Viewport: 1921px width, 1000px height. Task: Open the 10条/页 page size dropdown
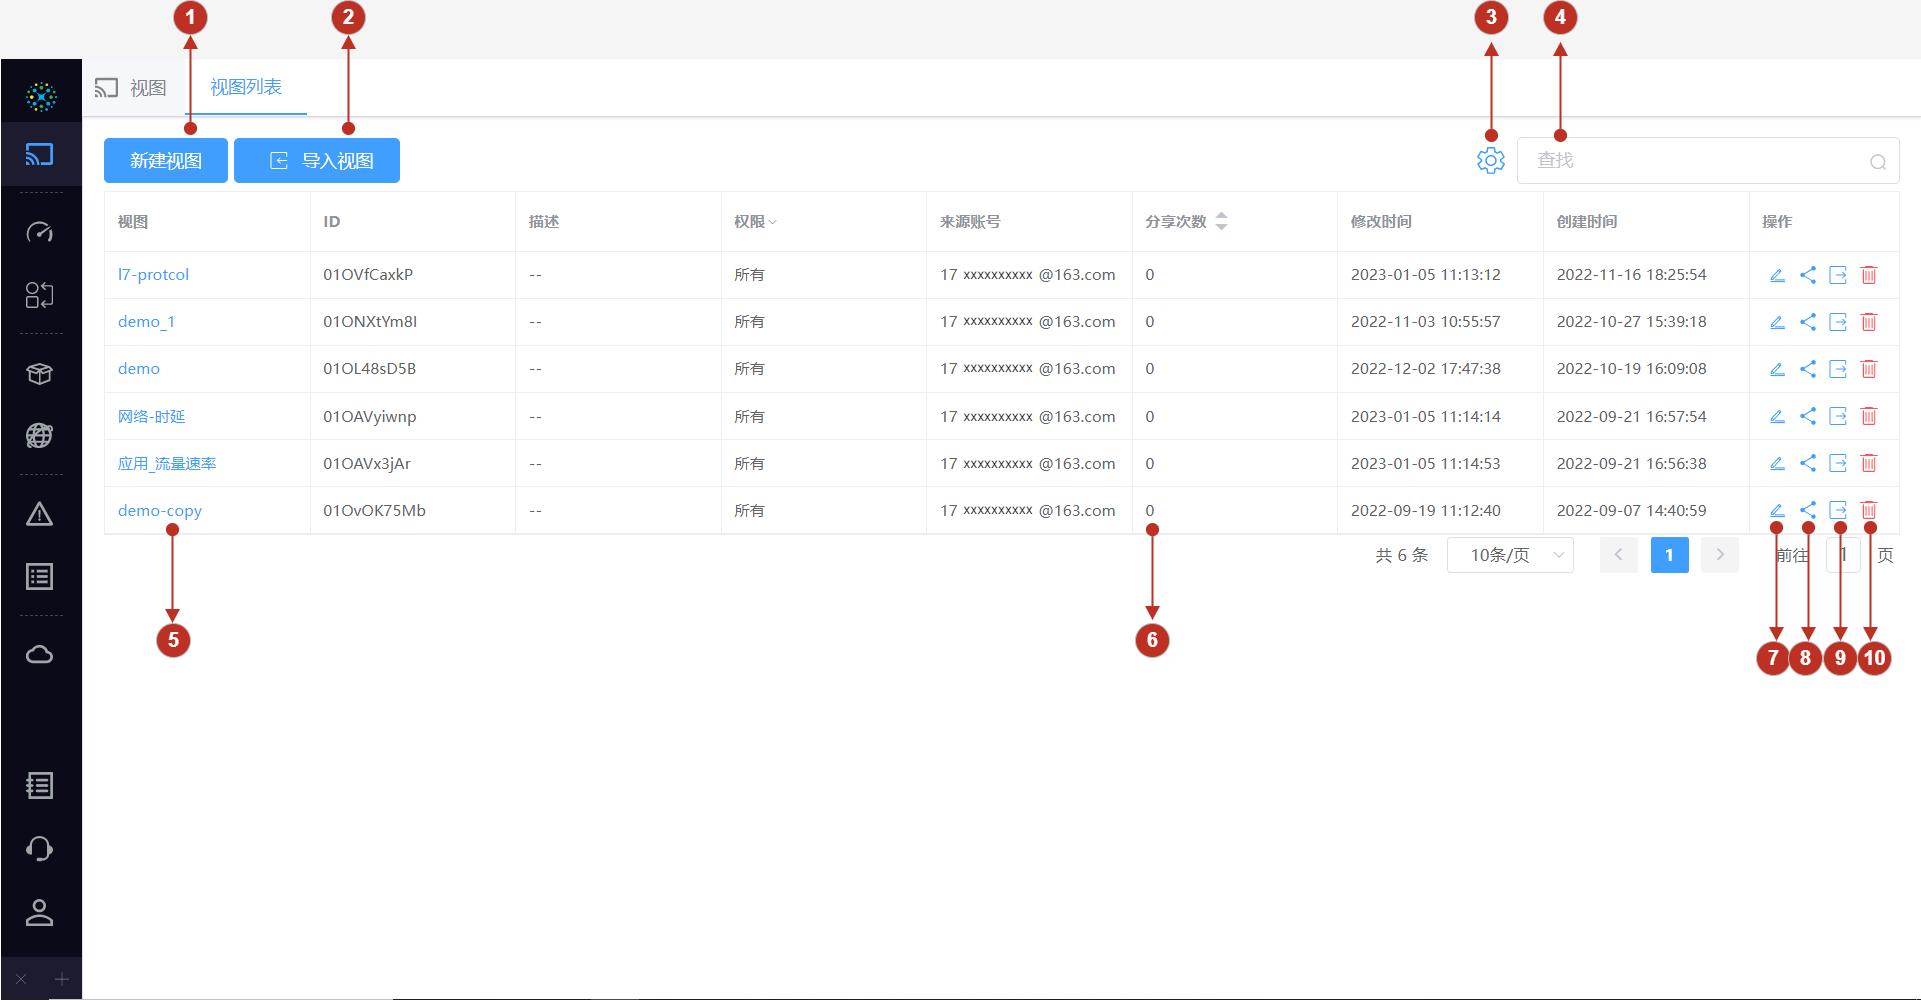[1510, 555]
